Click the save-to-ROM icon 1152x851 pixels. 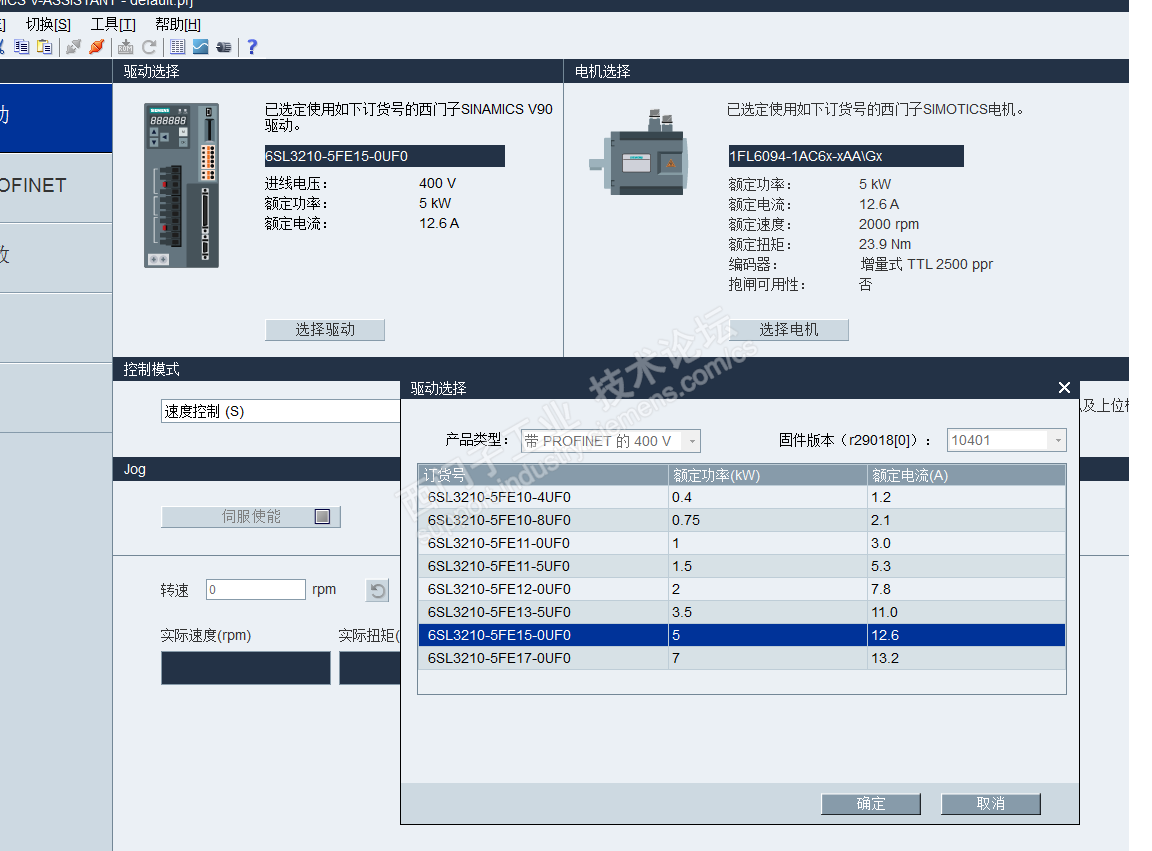coord(126,47)
